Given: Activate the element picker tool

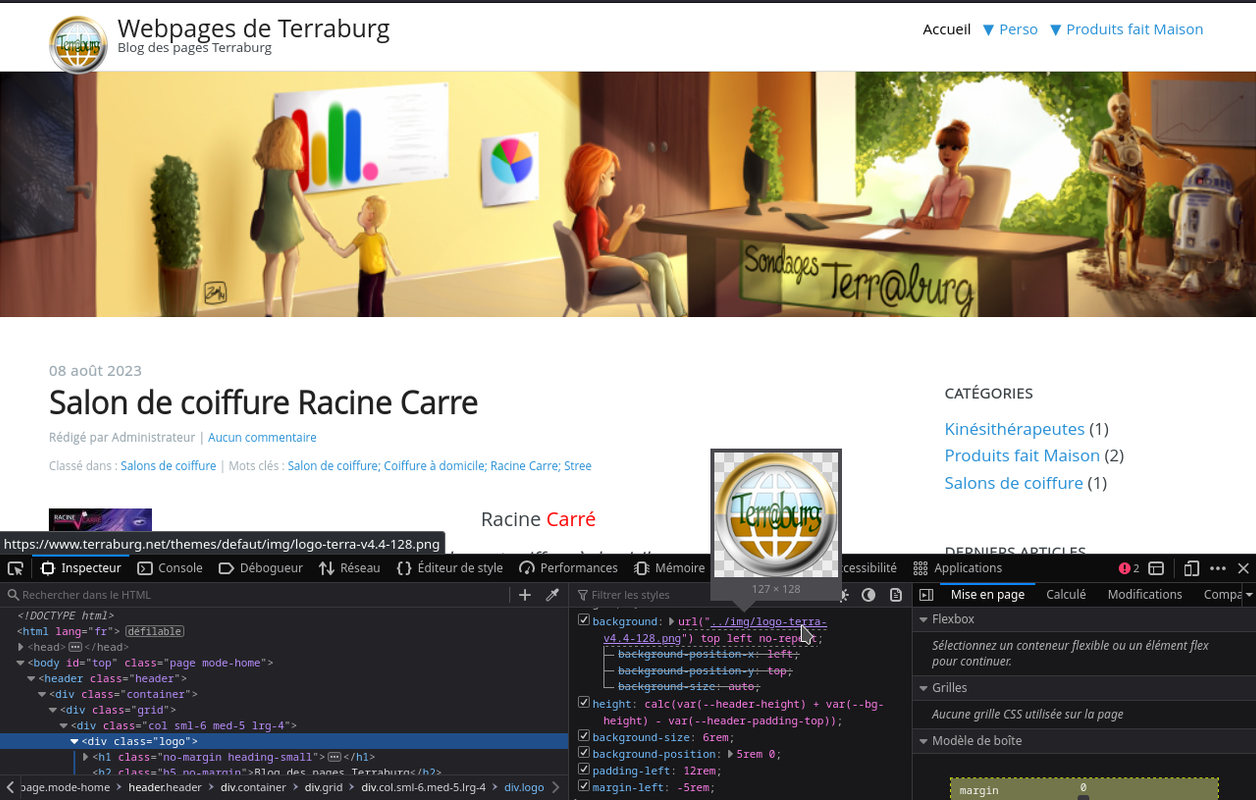Looking at the screenshot, I should point(15,568).
